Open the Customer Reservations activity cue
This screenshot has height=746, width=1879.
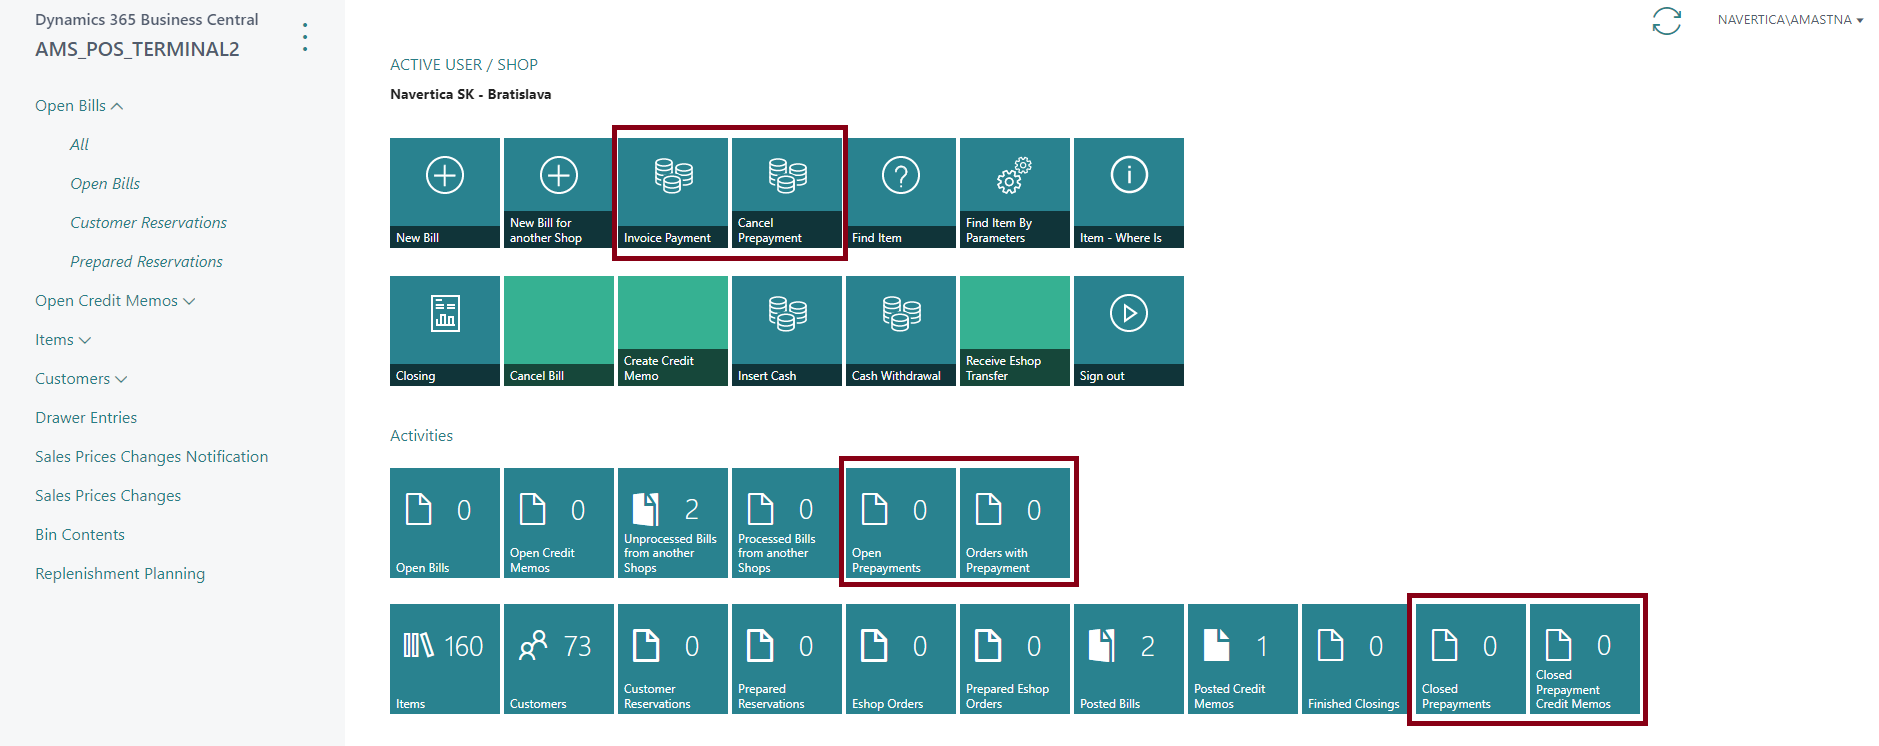point(673,659)
